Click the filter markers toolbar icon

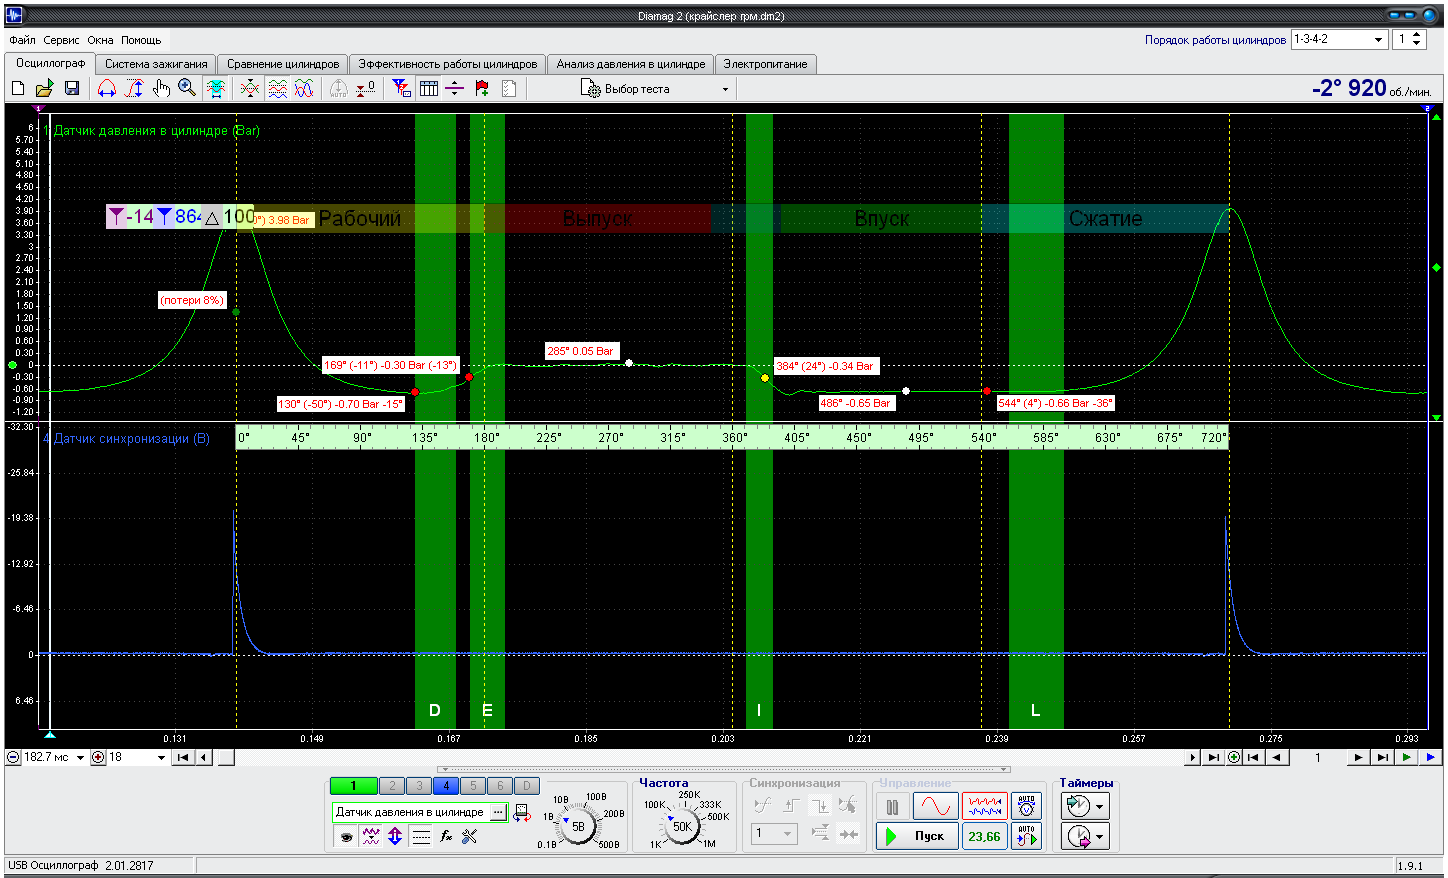click(401, 89)
